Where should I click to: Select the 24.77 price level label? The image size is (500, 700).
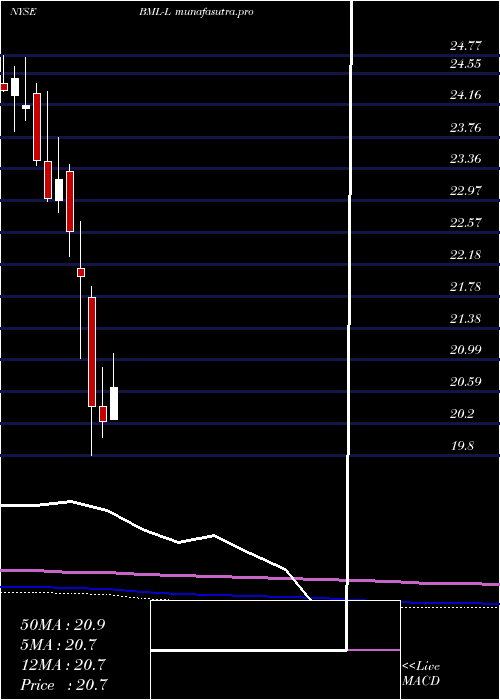(x=465, y=45)
